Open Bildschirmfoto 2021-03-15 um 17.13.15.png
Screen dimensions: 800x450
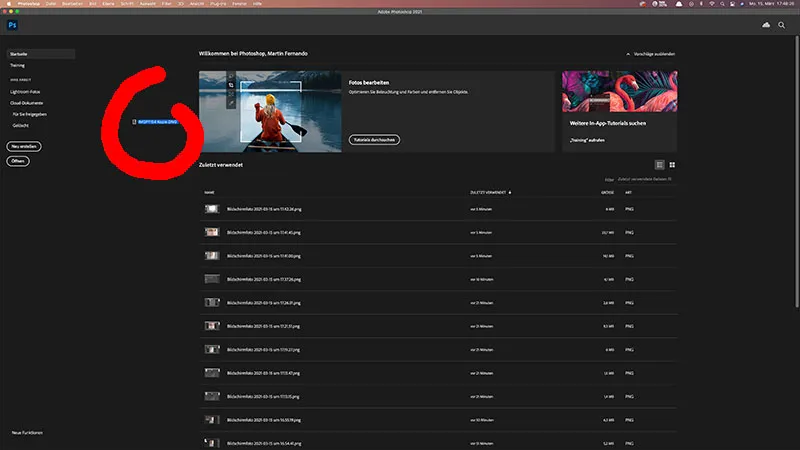(x=438, y=396)
